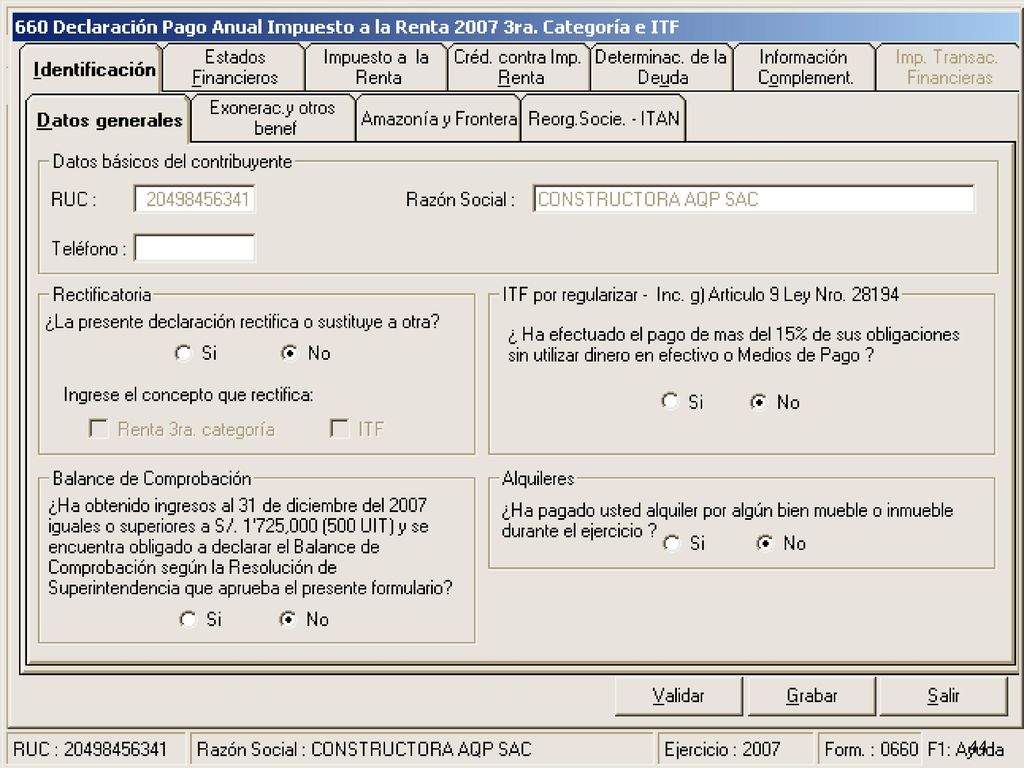Viewport: 1024px width, 768px height.
Task: Select No for Balance de Comprobación
Action: pos(288,619)
